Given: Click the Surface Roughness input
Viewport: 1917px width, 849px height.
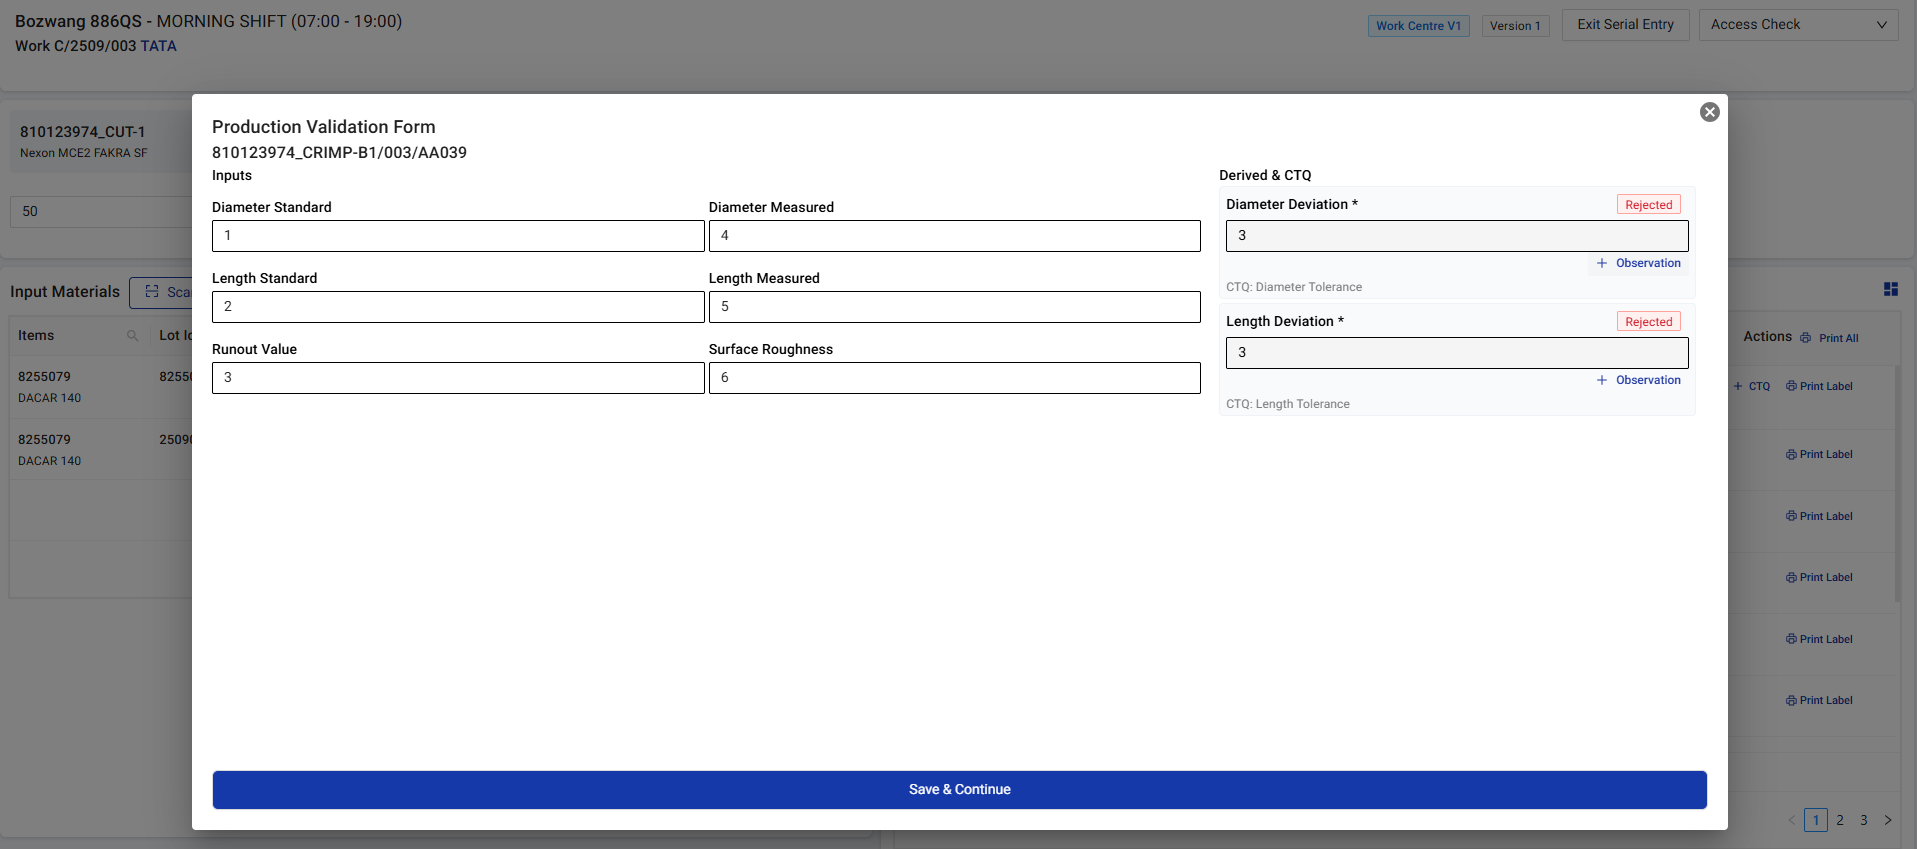Looking at the screenshot, I should coord(954,378).
